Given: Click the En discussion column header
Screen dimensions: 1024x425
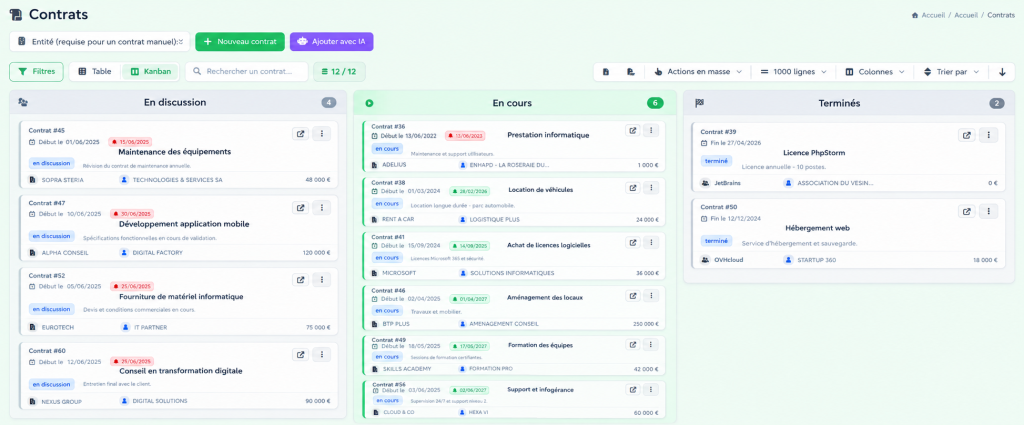Looking at the screenshot, I should (x=175, y=102).
